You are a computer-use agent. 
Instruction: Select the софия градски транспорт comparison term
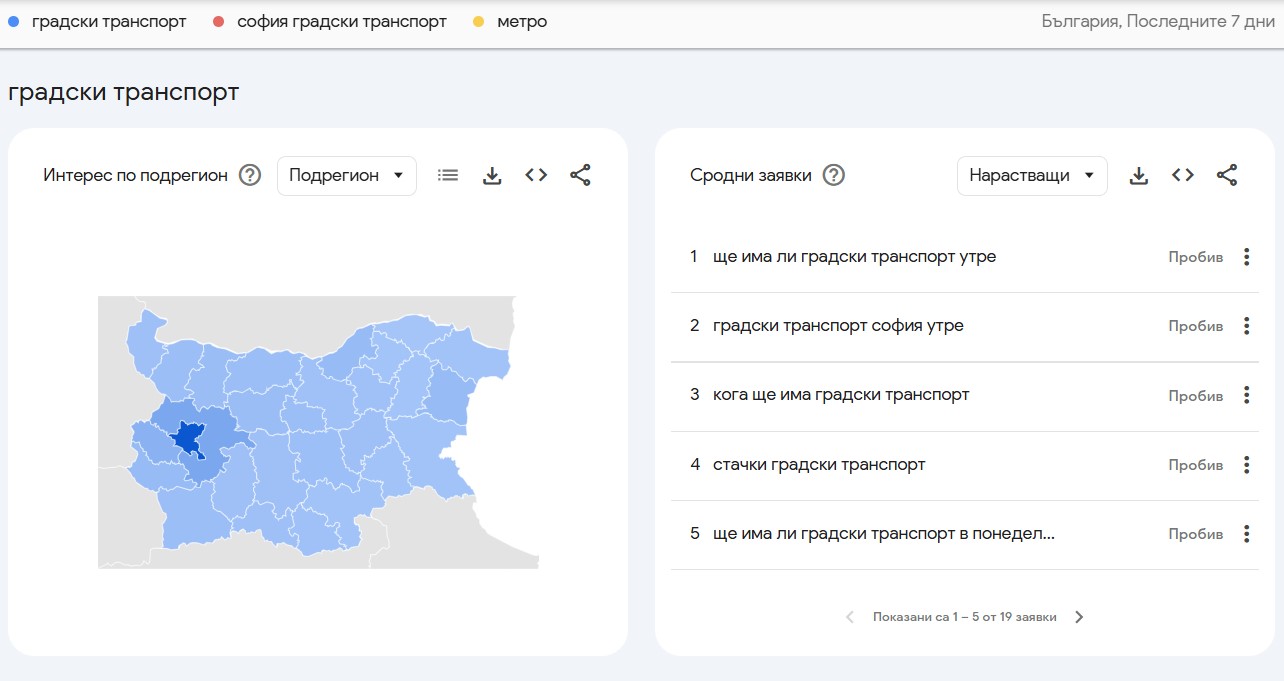point(340,20)
